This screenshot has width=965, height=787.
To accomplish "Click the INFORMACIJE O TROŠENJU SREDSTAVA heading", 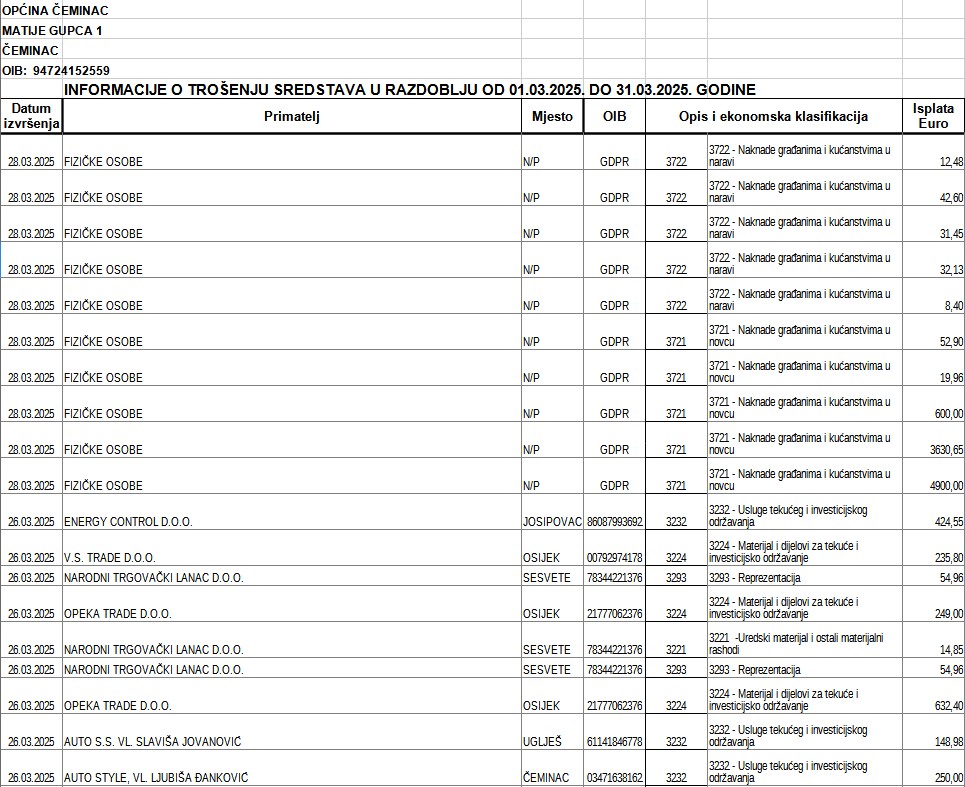I will coord(409,89).
